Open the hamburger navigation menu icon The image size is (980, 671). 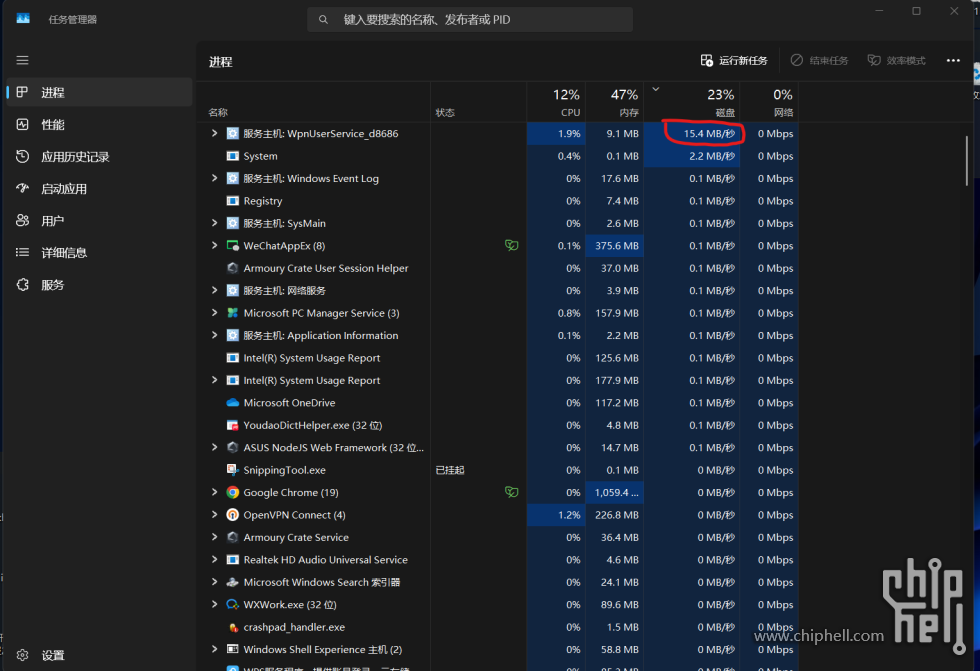point(22,60)
